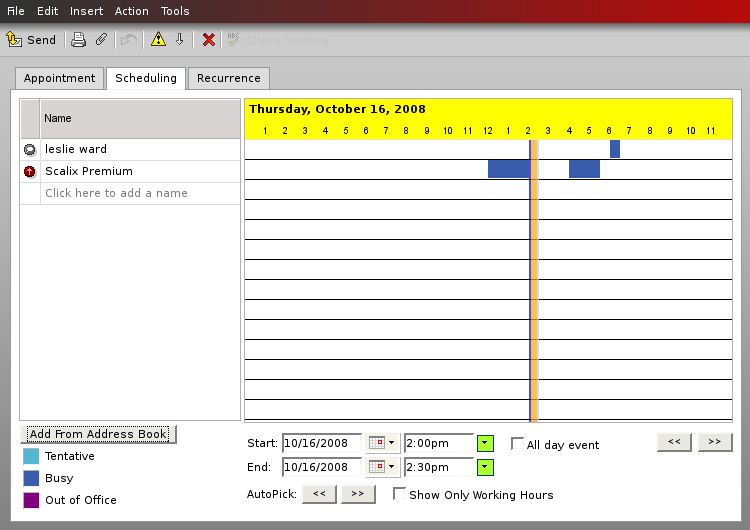The width and height of the screenshot is (750, 530).
Task: Open the End date calendar picker
Action: click(x=381, y=467)
